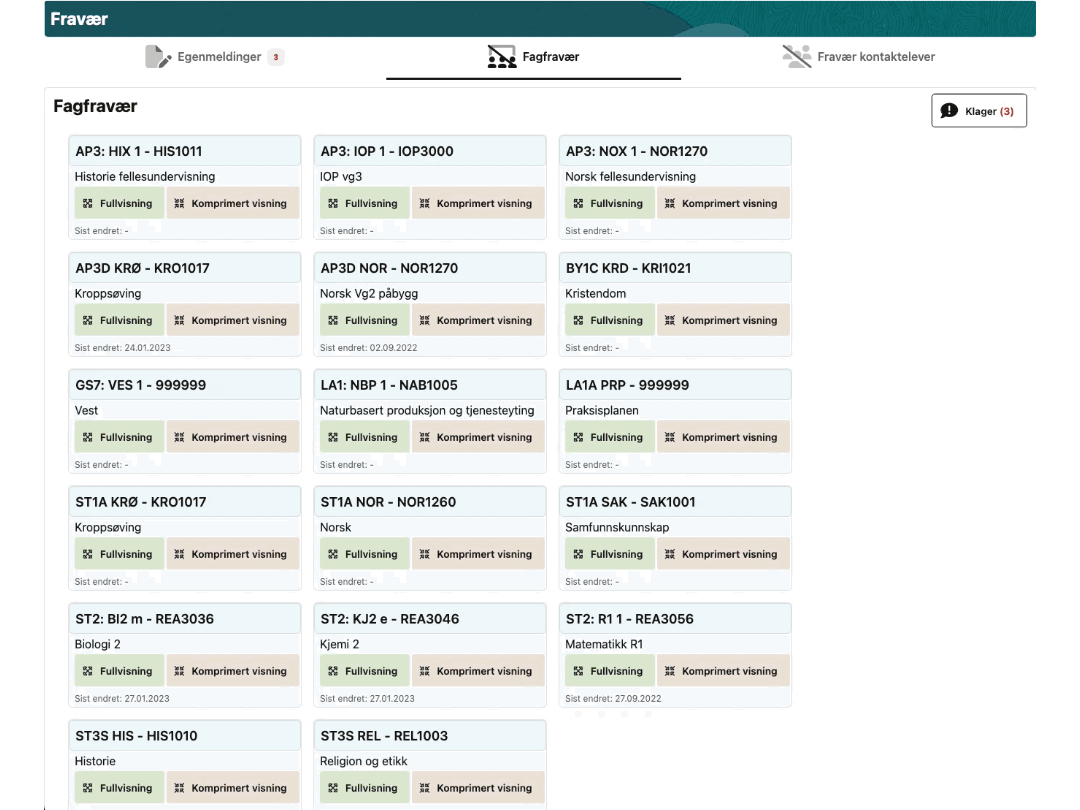Click the Egenmeldinger document icon
Screen dimensions: 1080x810
click(x=158, y=57)
